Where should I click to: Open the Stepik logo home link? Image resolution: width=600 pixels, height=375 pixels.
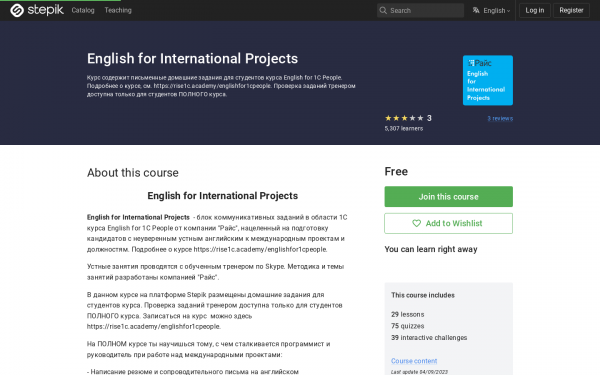(37, 10)
